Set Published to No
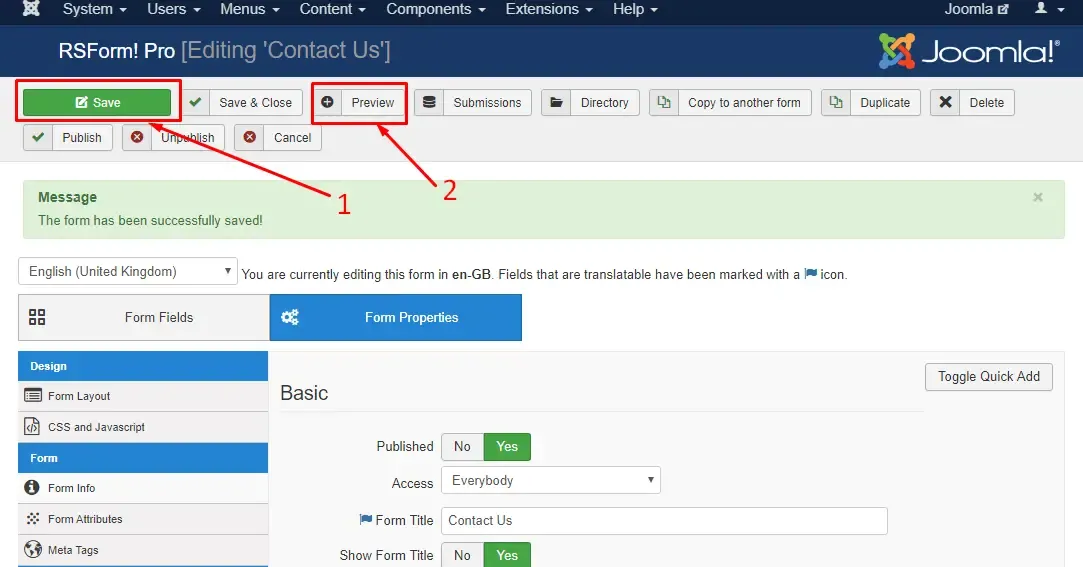Image resolution: width=1083 pixels, height=567 pixels. point(462,446)
